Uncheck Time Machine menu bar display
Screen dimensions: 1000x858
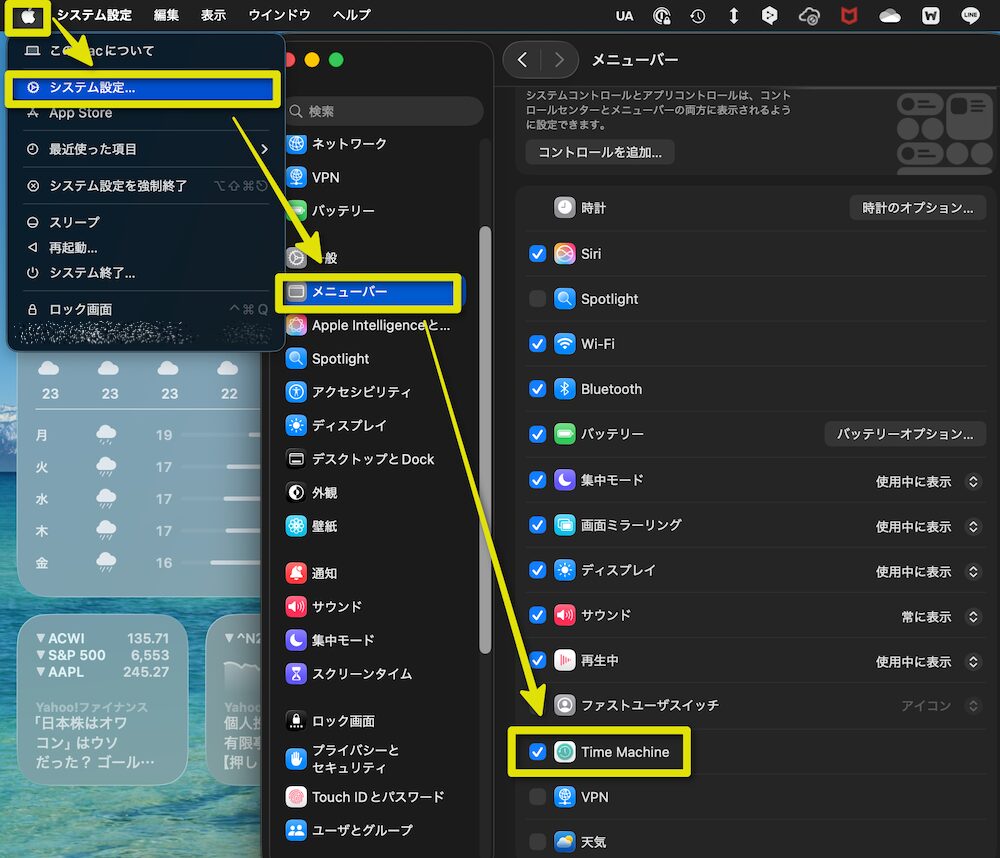point(537,751)
